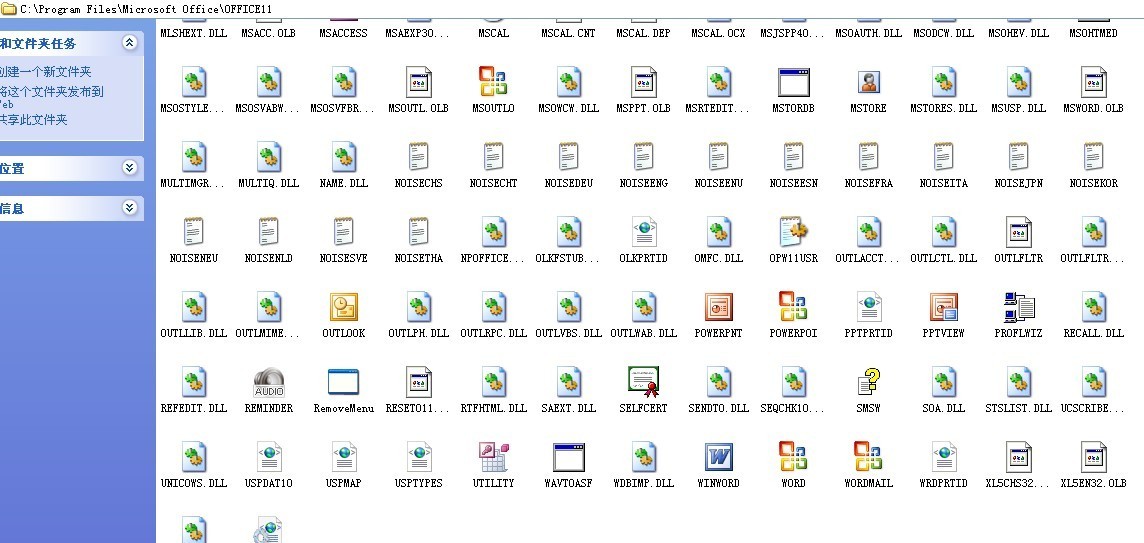This screenshot has width=1144, height=543.
Task: Click the RemoveMenu window icon
Action: click(343, 382)
